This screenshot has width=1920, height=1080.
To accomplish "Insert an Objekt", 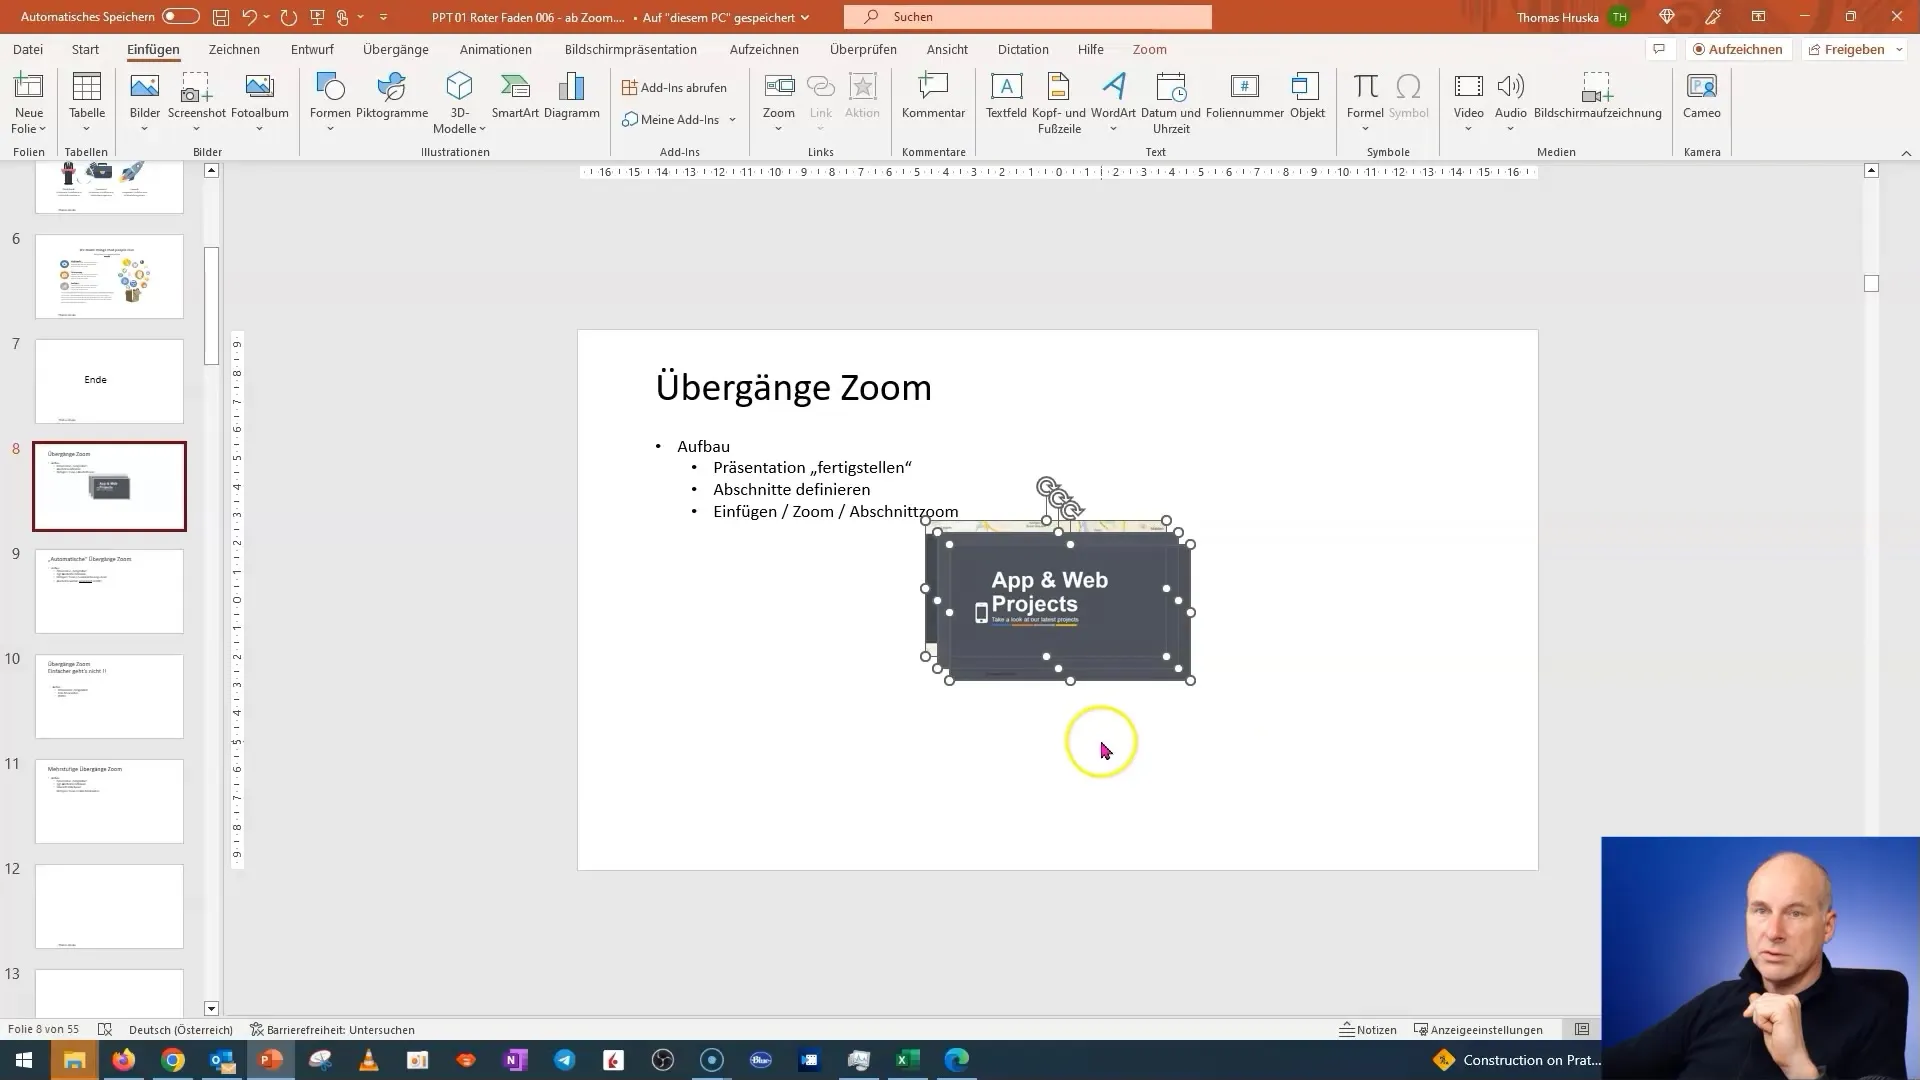I will 1307,96.
